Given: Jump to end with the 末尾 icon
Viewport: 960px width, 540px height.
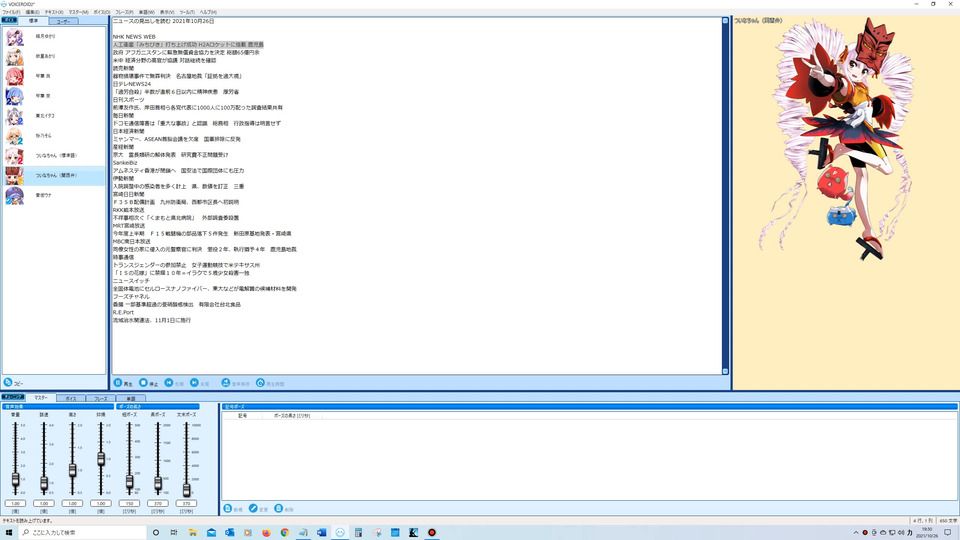Looking at the screenshot, I should coord(194,383).
